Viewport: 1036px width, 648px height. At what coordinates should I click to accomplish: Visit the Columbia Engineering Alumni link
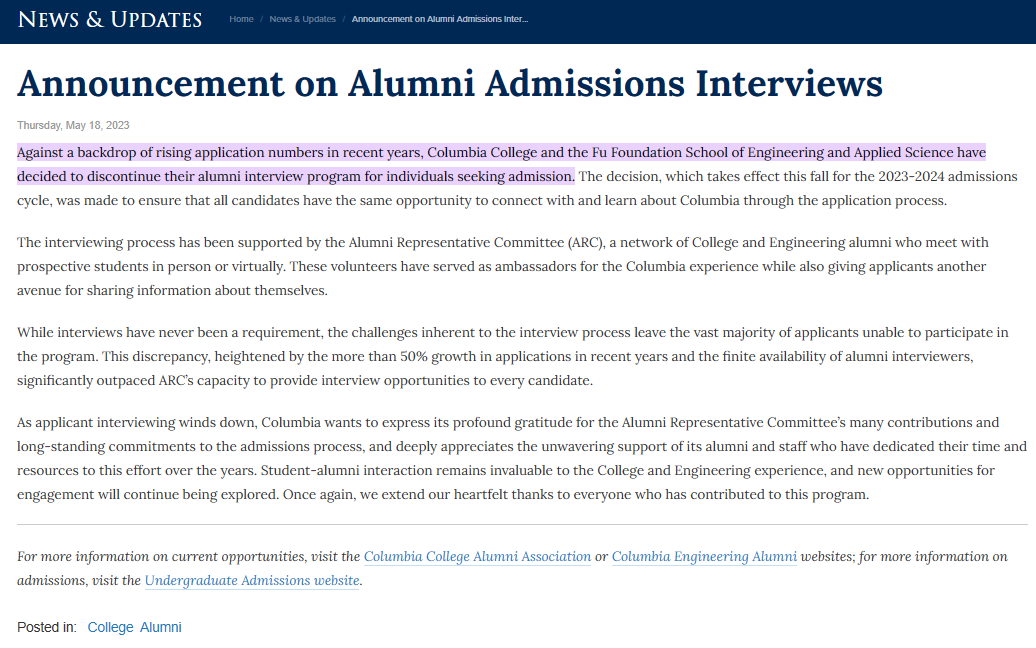tap(704, 557)
